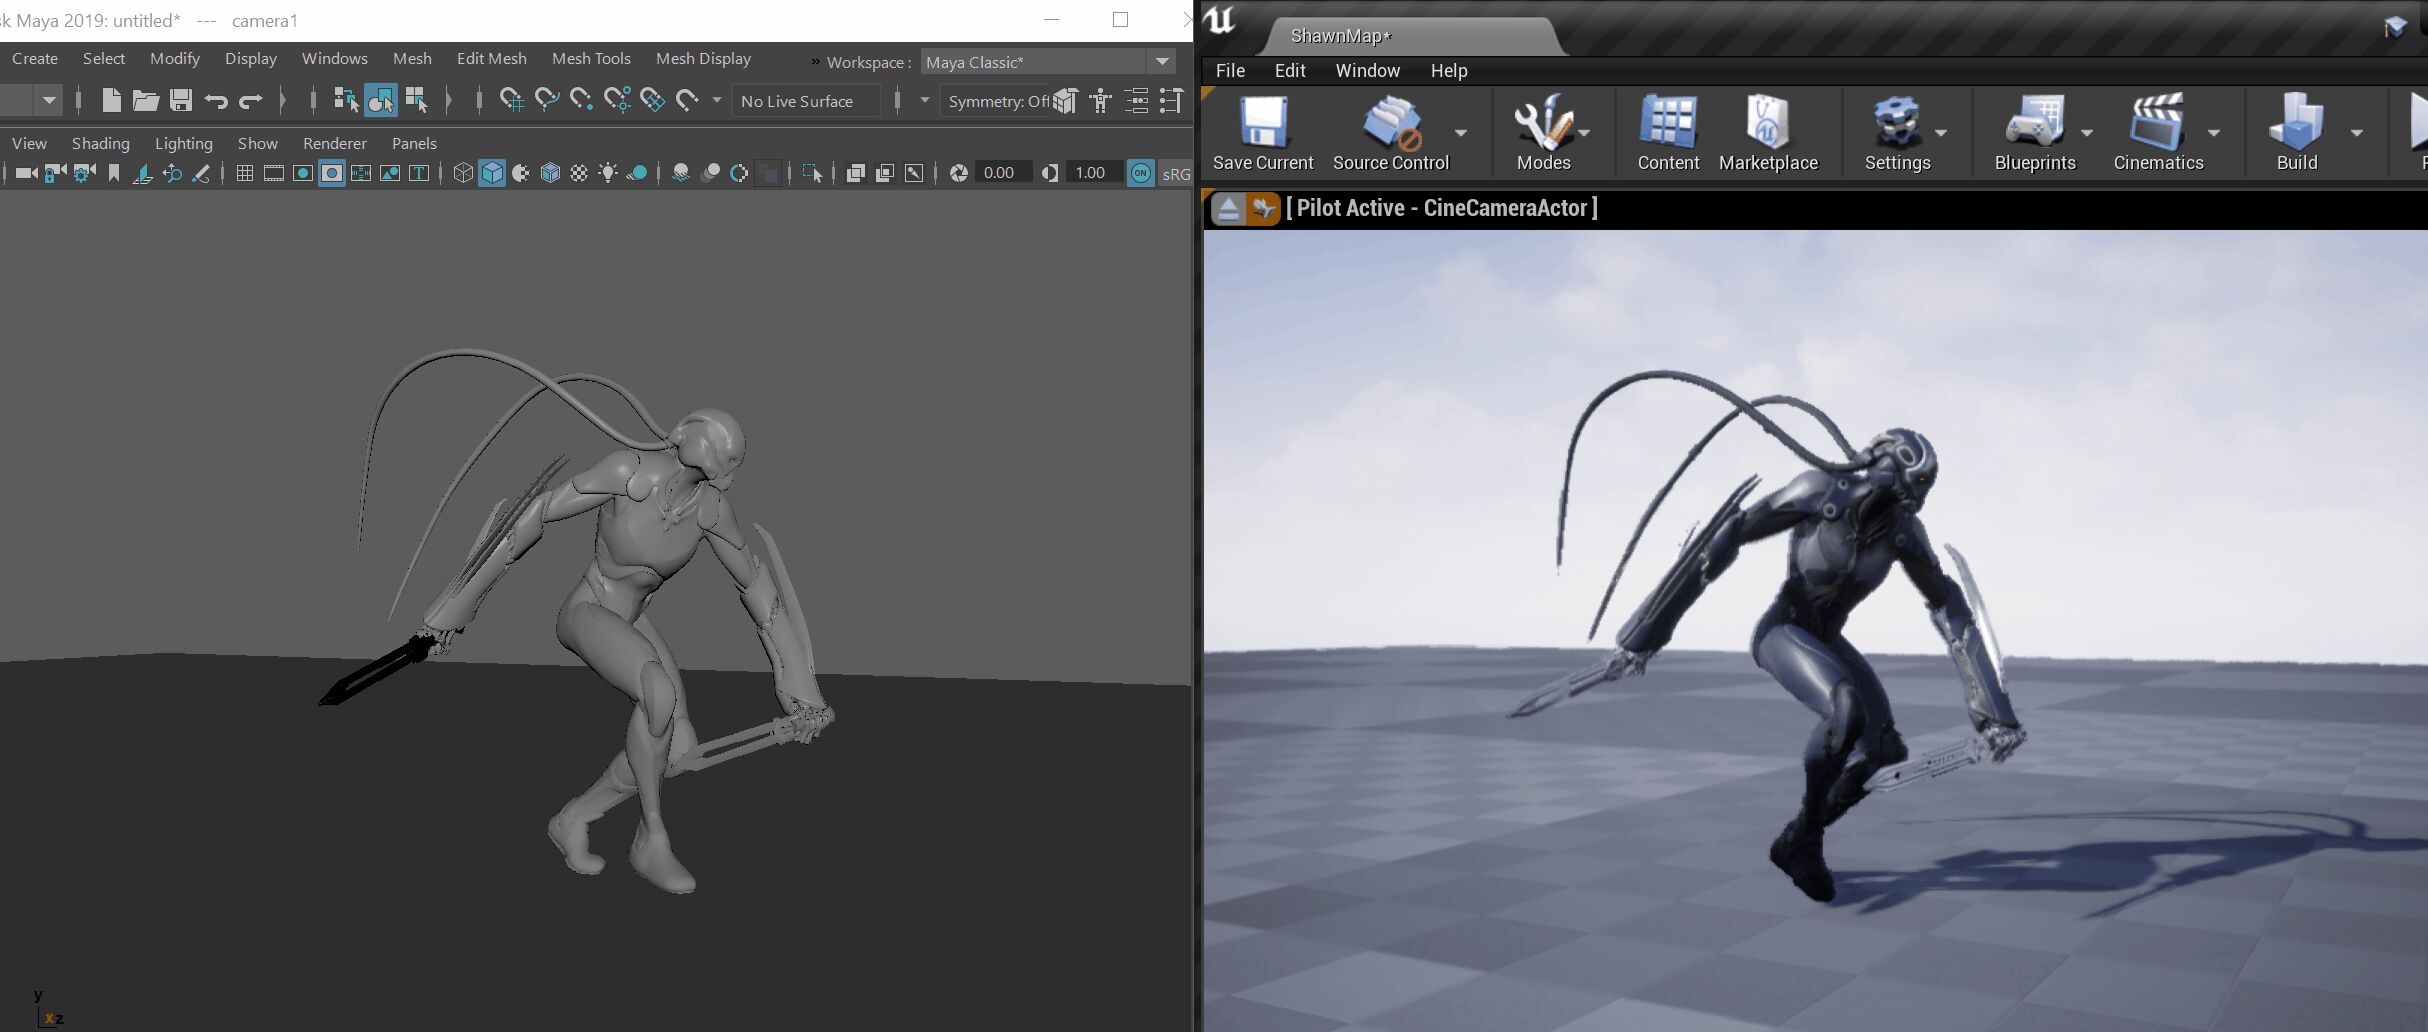Enable snap to grids magnet icon
This screenshot has height=1032, width=2428.
[511, 100]
